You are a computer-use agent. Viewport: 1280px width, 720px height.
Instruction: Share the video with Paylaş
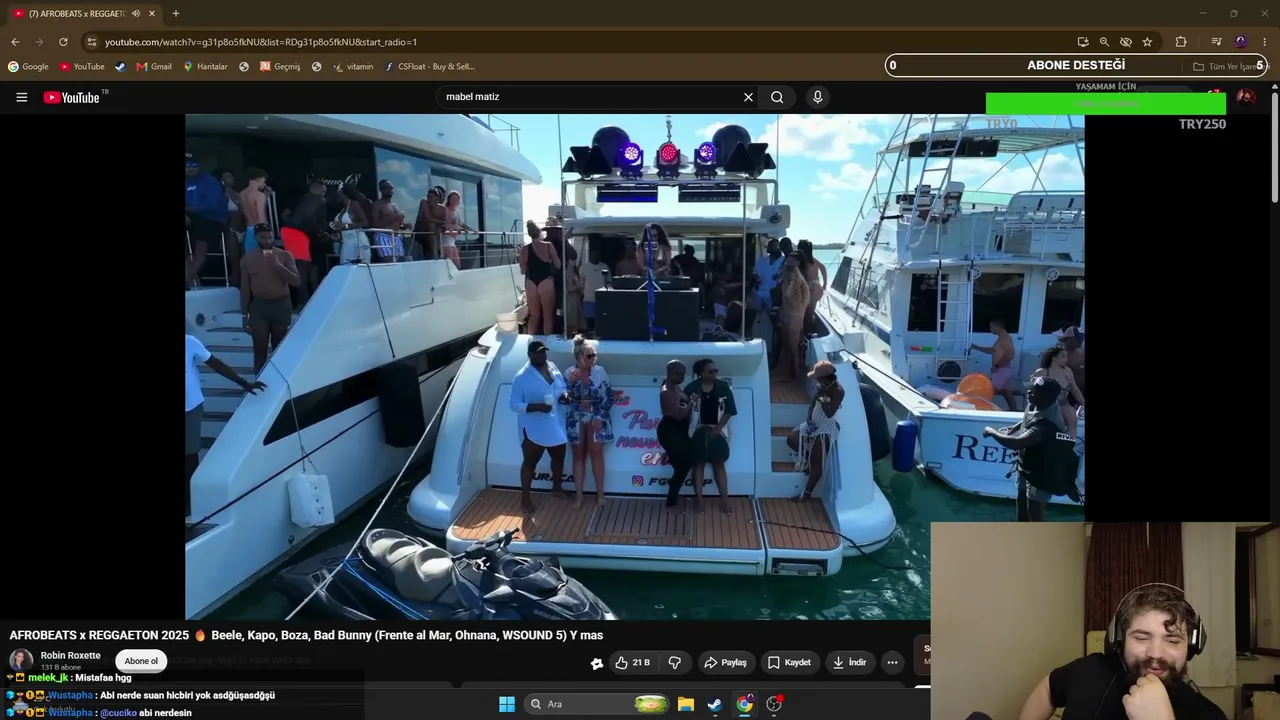[725, 662]
